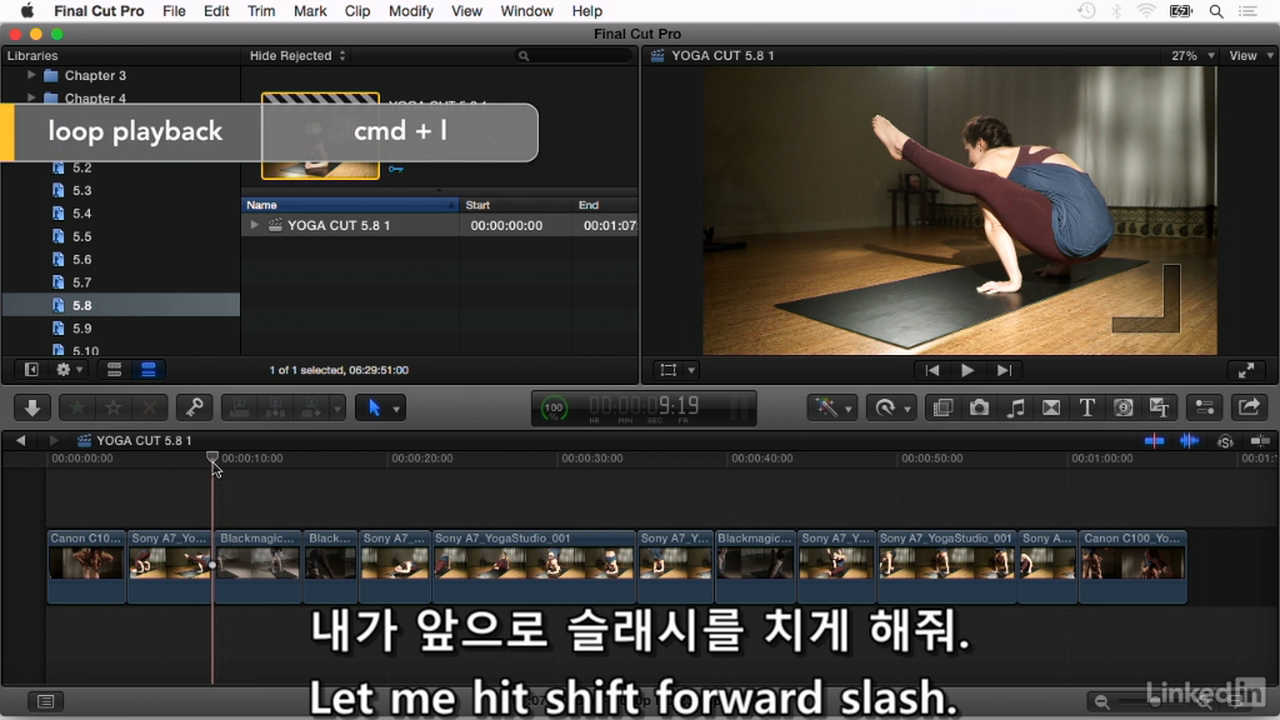The height and width of the screenshot is (720, 1280).
Task: Toggle video and audio skimming
Action: pyautogui.click(x=1154, y=440)
